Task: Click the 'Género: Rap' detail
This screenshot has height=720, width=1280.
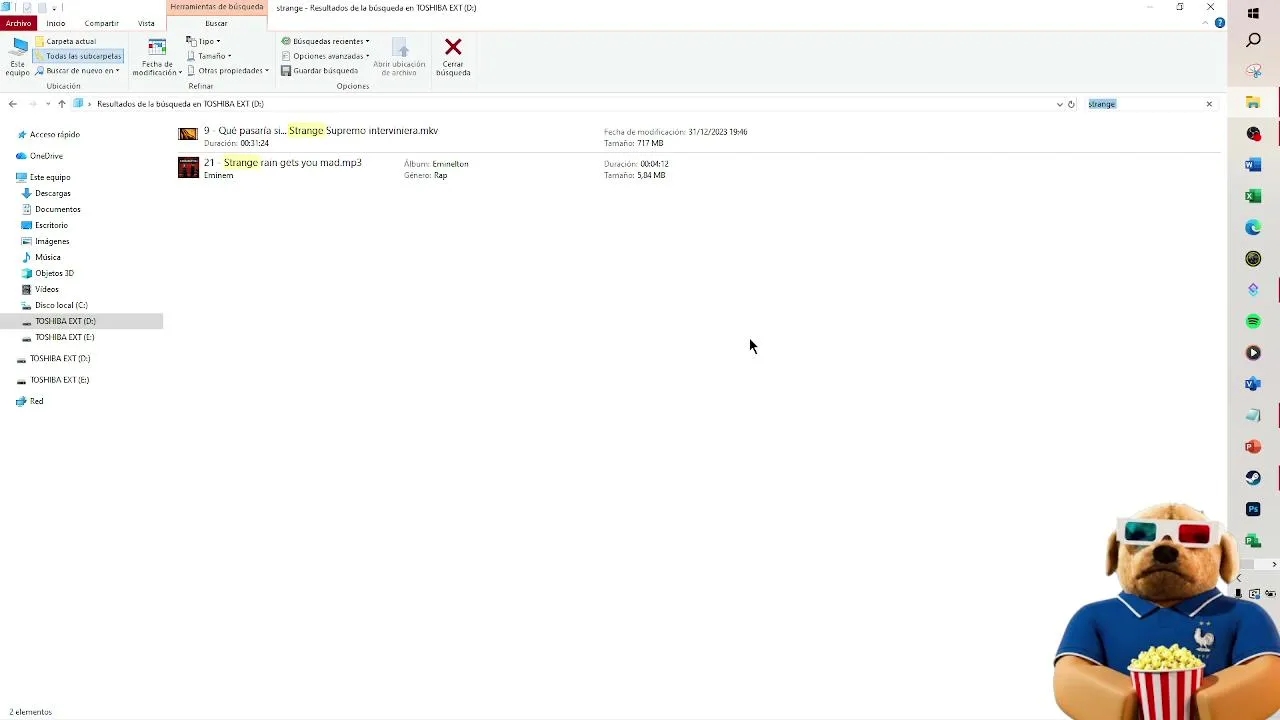Action: click(425, 175)
